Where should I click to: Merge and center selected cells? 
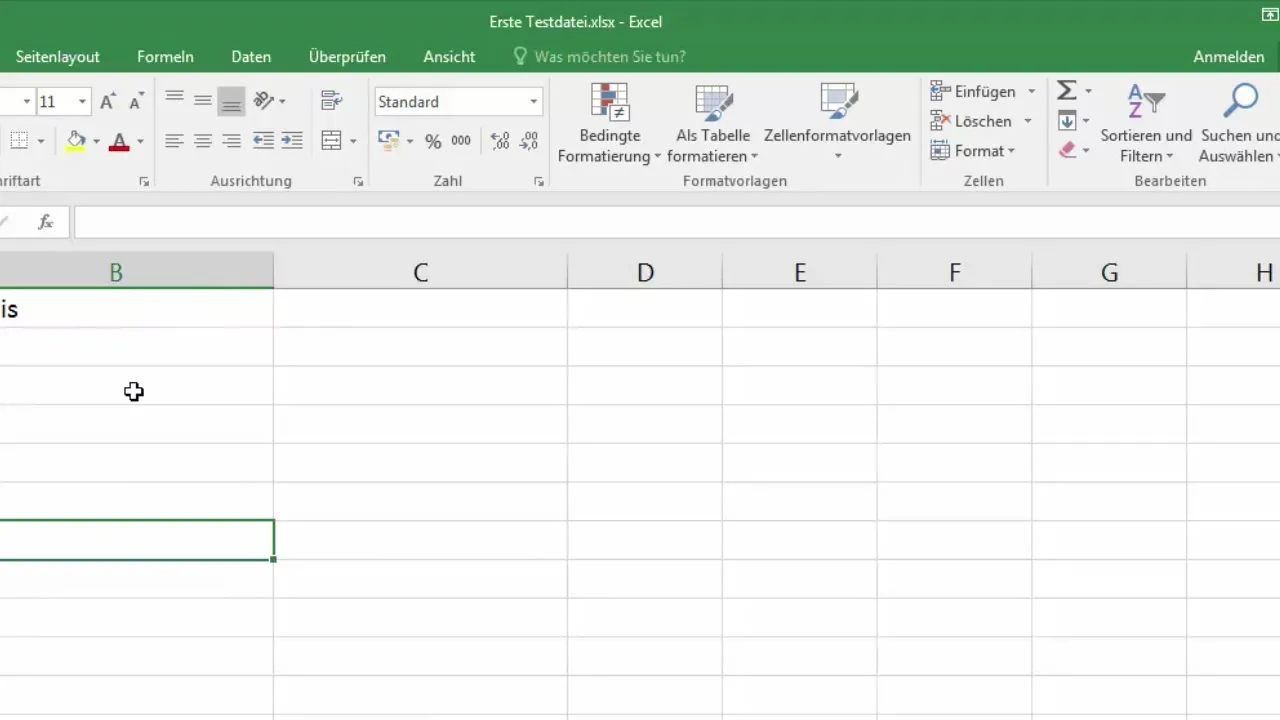(331, 141)
